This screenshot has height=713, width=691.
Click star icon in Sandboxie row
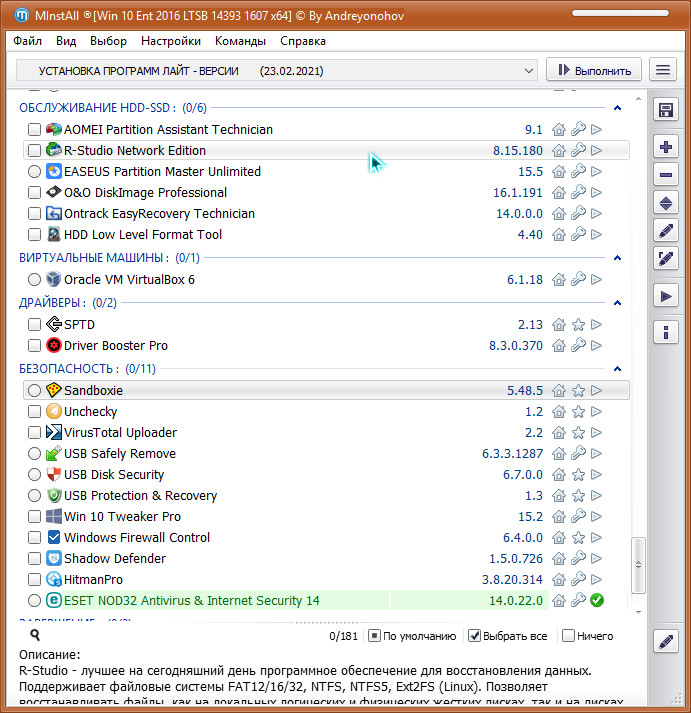point(578,391)
